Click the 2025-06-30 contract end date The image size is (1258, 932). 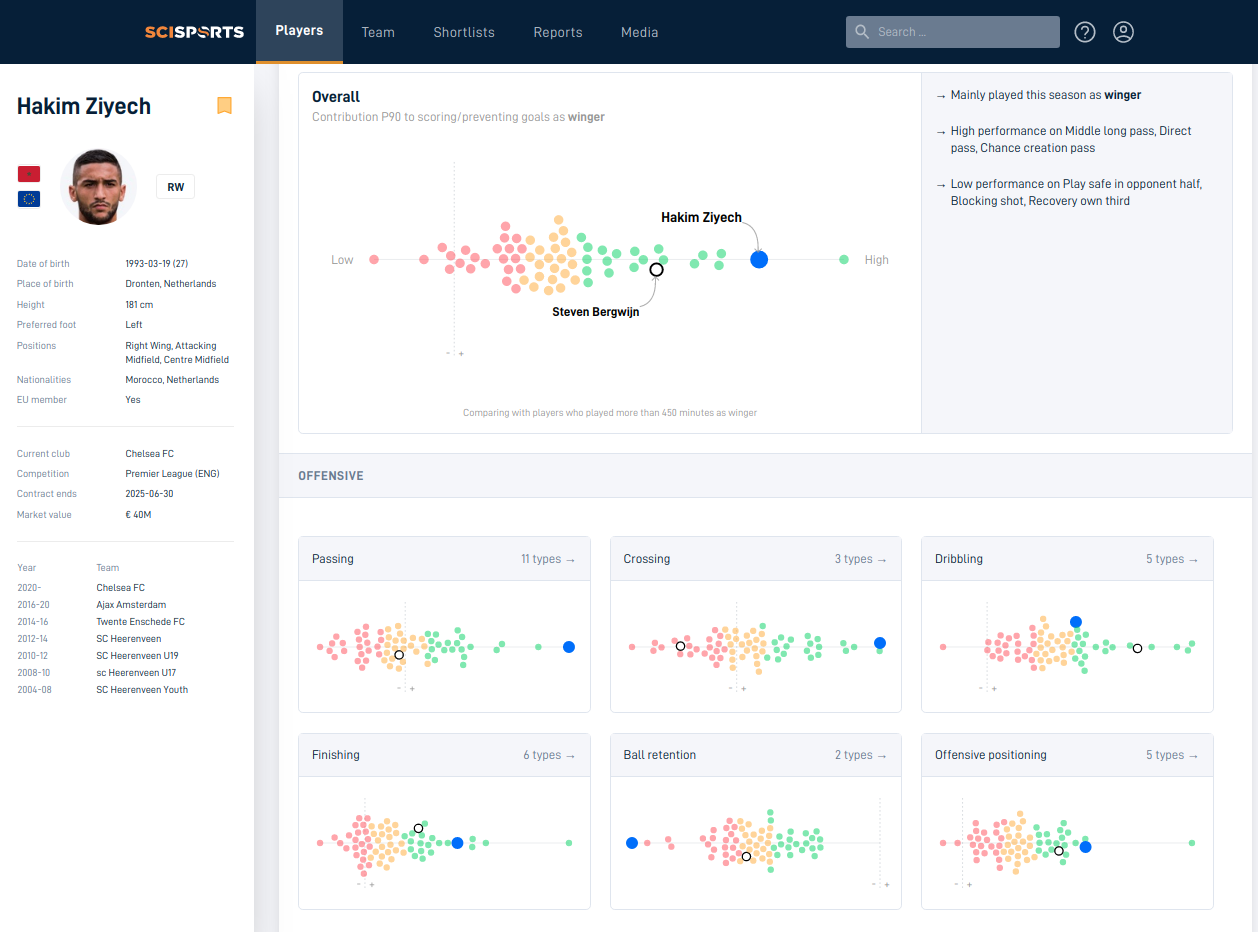tap(150, 494)
